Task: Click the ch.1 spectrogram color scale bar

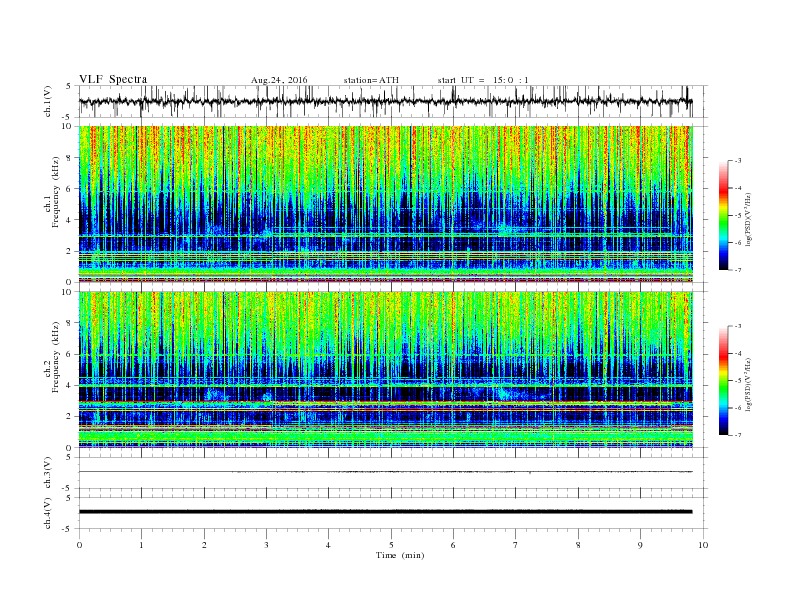Action: 724,215
